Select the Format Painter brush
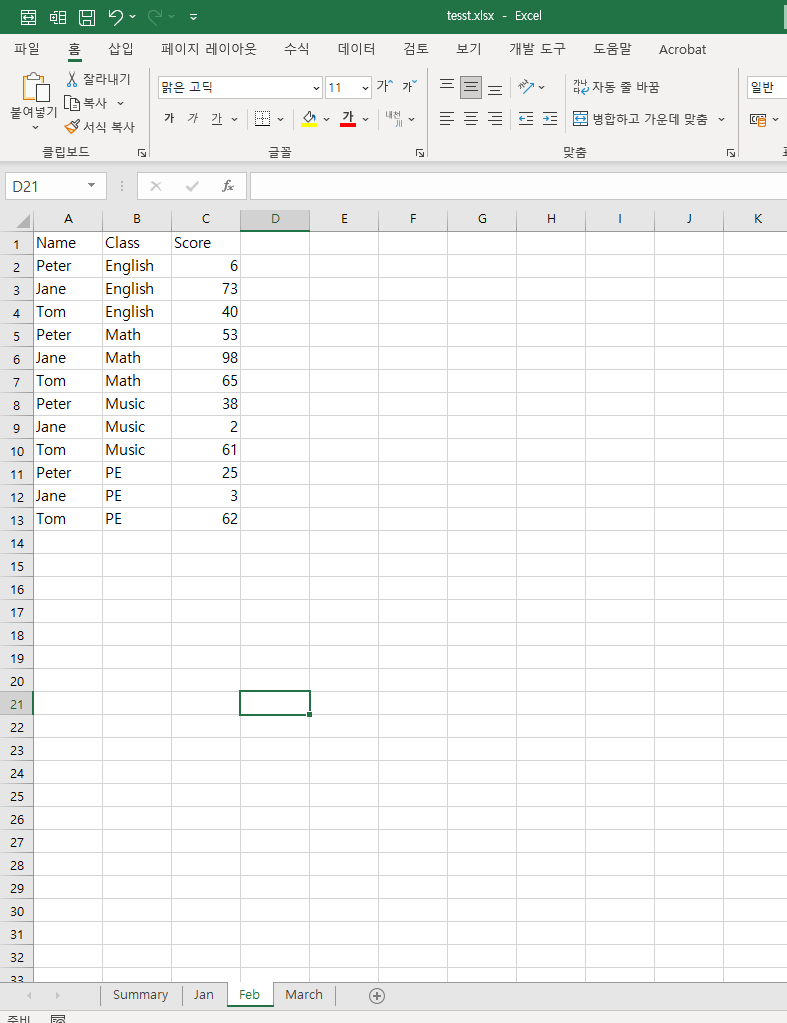Screen dimensions: 787x1023 pos(72,127)
